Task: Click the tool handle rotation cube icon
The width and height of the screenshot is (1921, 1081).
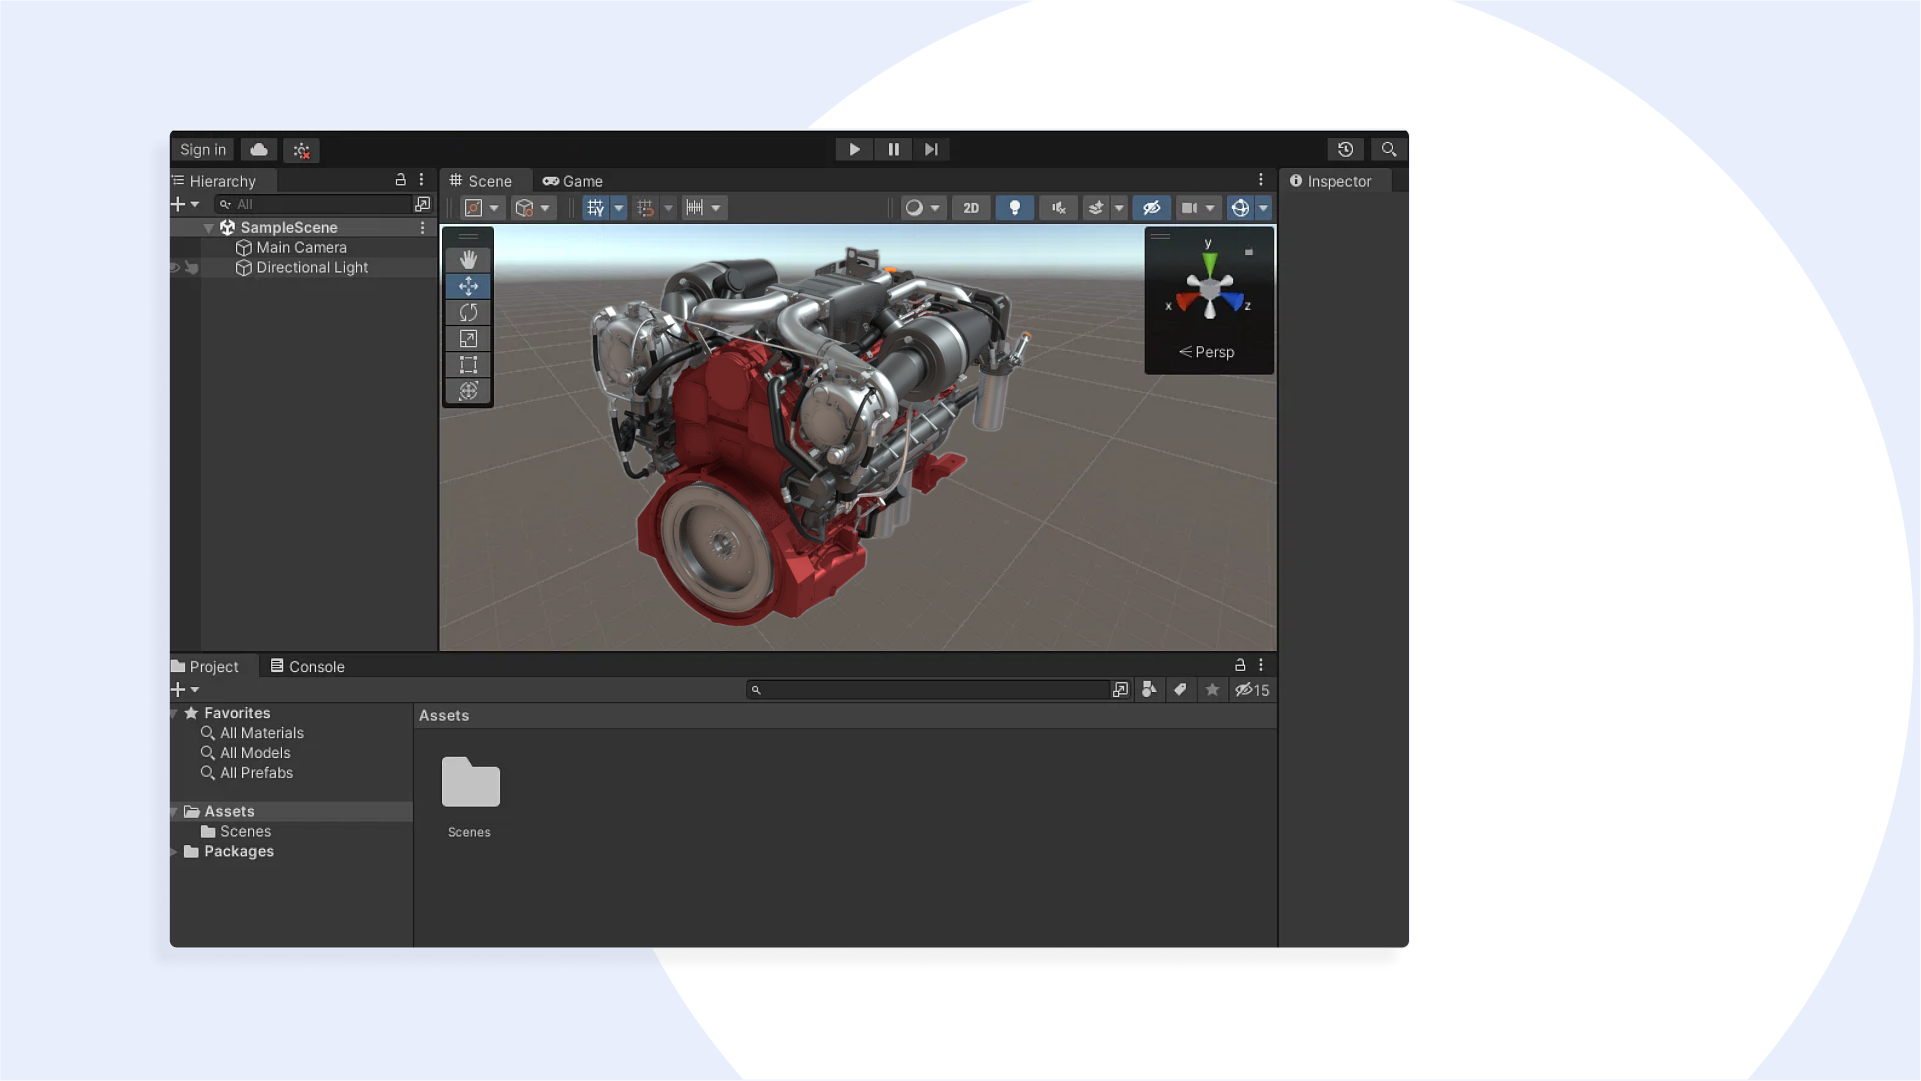Action: coord(524,208)
